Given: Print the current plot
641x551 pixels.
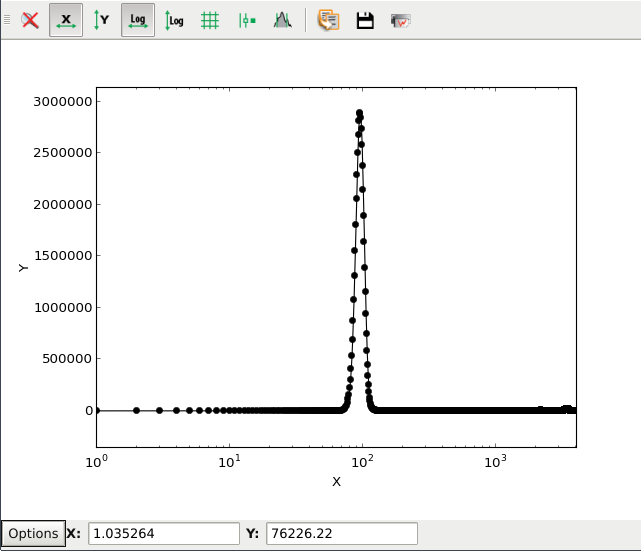Looking at the screenshot, I should [401, 20].
